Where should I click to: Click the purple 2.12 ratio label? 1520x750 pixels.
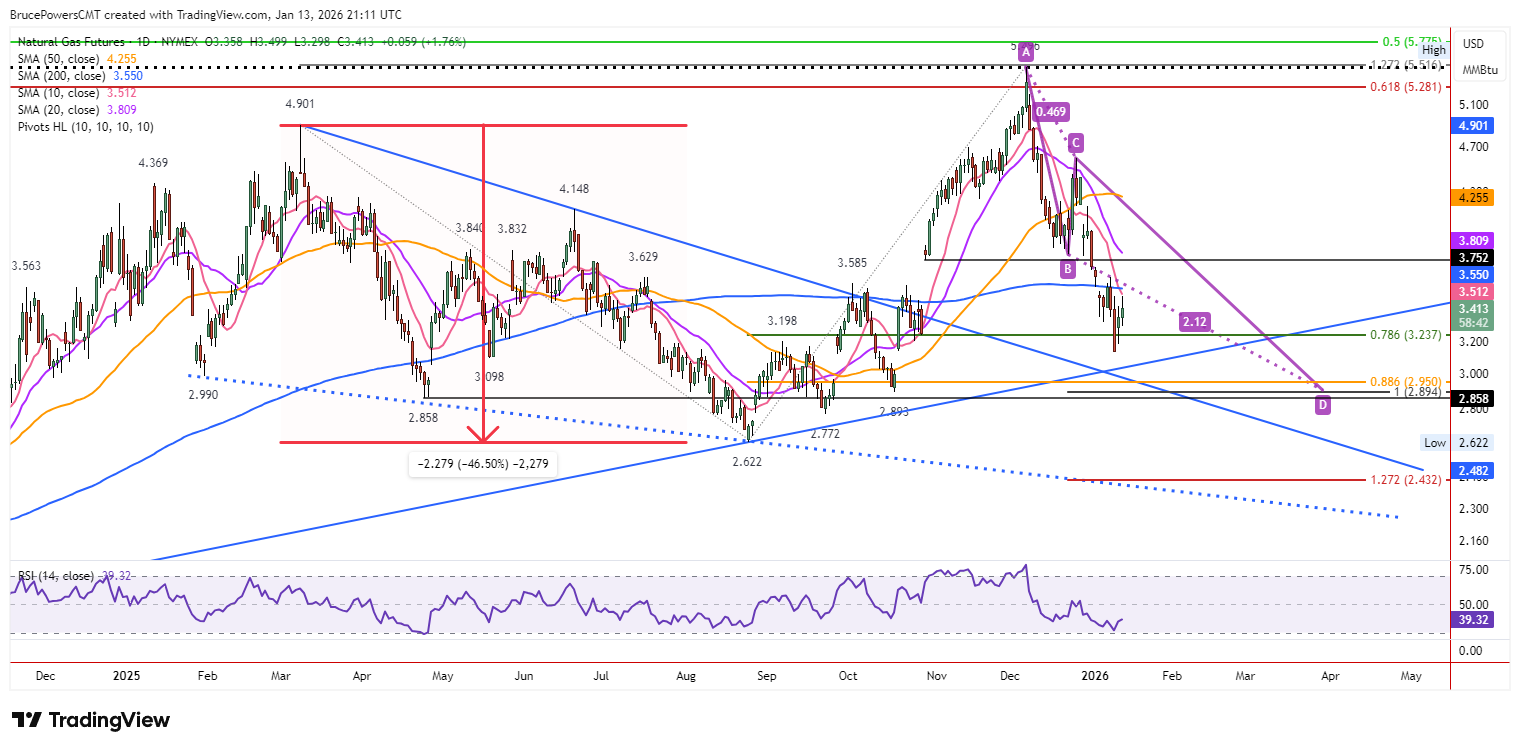pyautogui.click(x=1194, y=321)
